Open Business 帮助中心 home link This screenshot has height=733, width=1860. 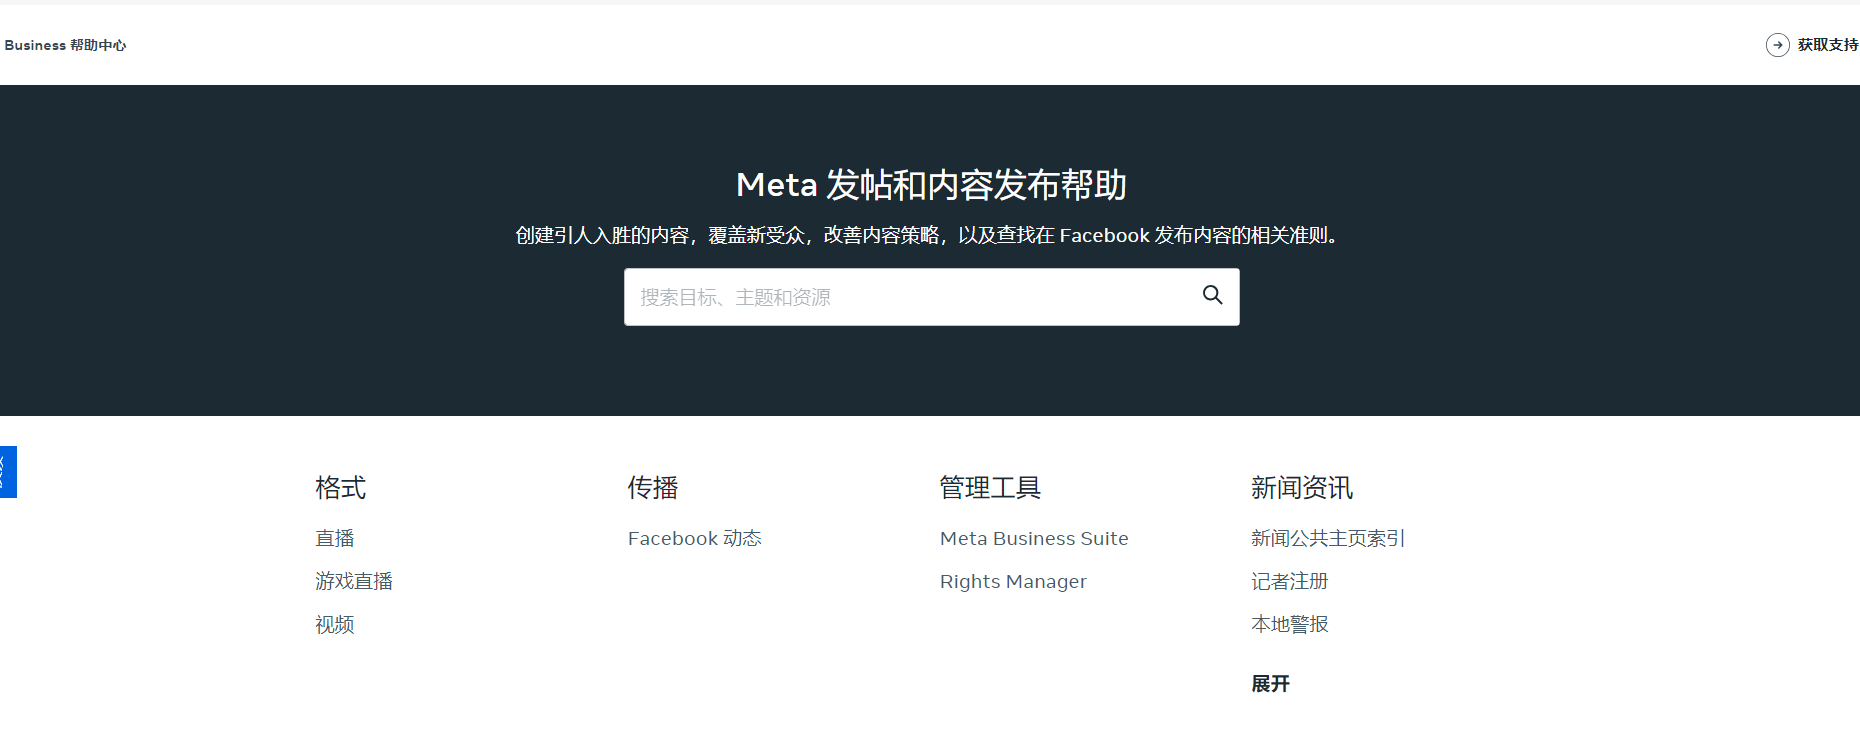point(65,45)
